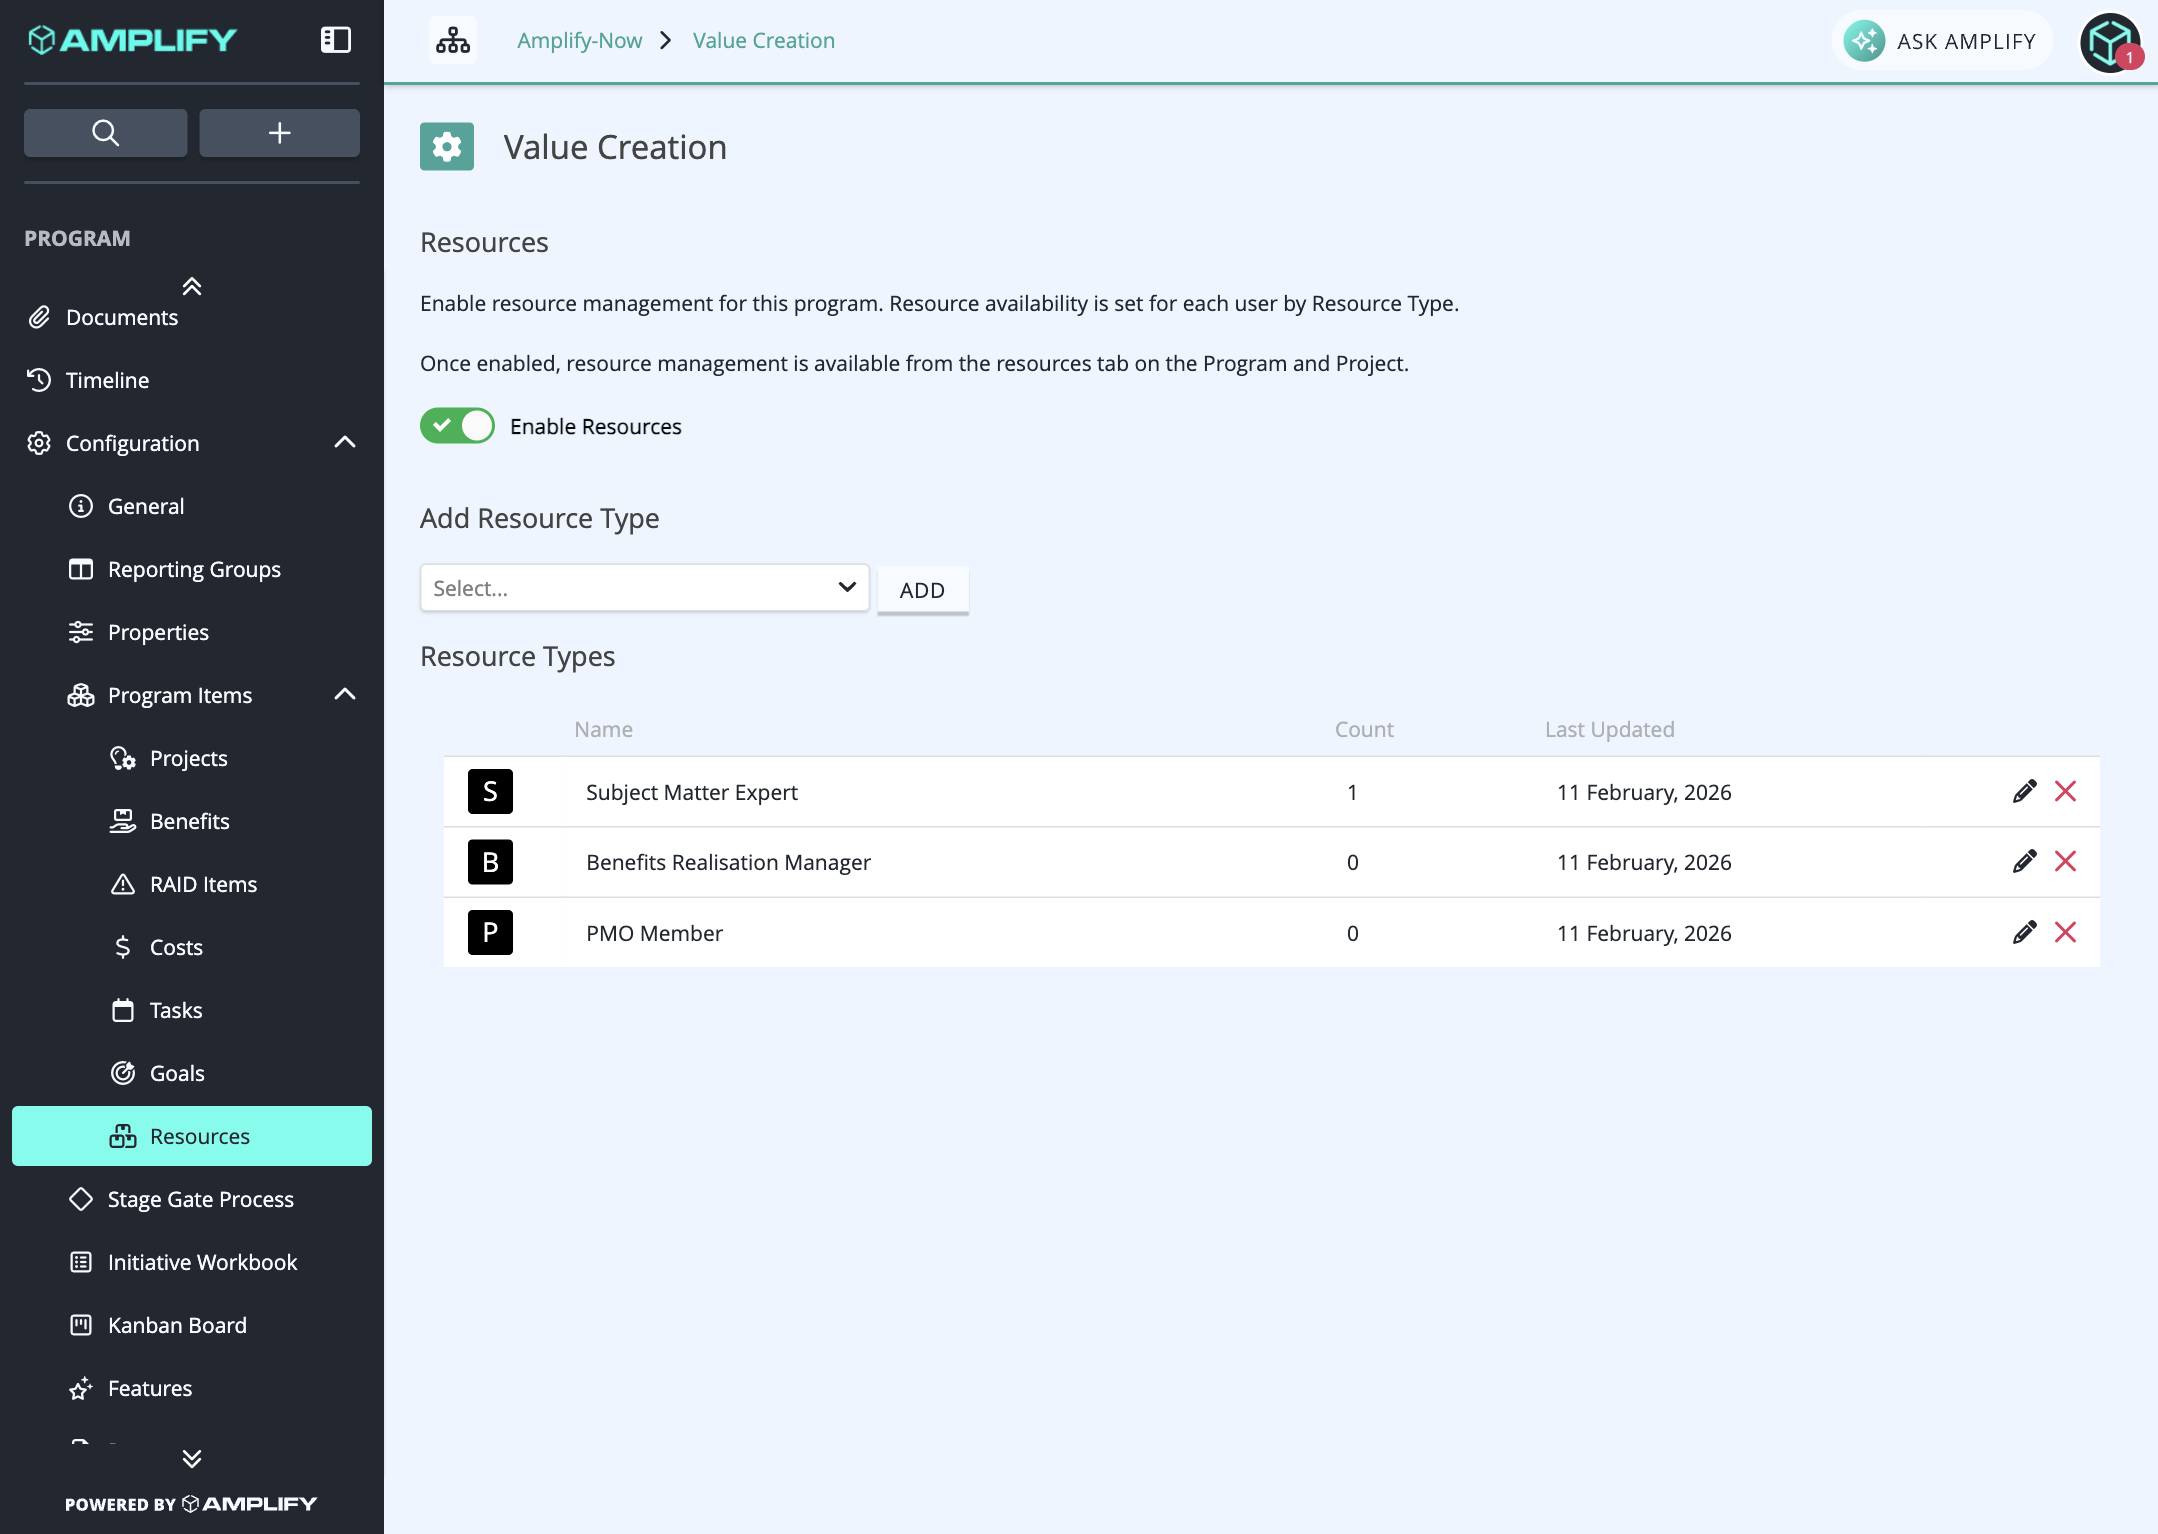
Task: Click the ASK AMPLIFY button
Action: coord(1941,41)
